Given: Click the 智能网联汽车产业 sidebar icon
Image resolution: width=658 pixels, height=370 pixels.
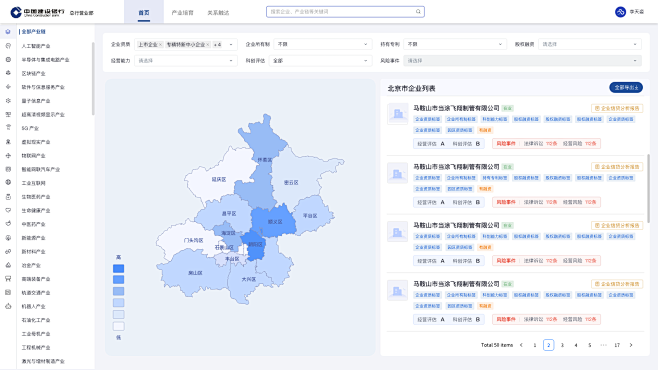Looking at the screenshot, I should click(x=8, y=169).
